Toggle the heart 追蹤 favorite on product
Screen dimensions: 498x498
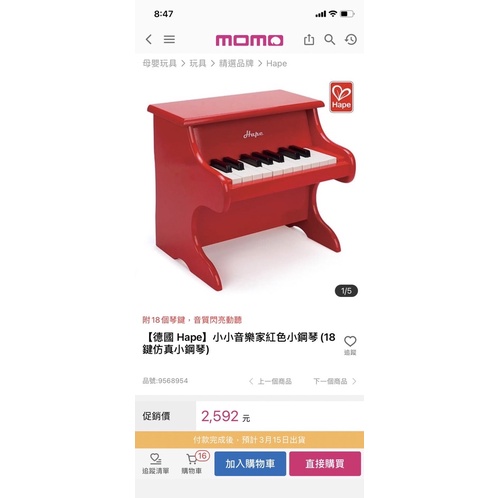[x=350, y=345]
